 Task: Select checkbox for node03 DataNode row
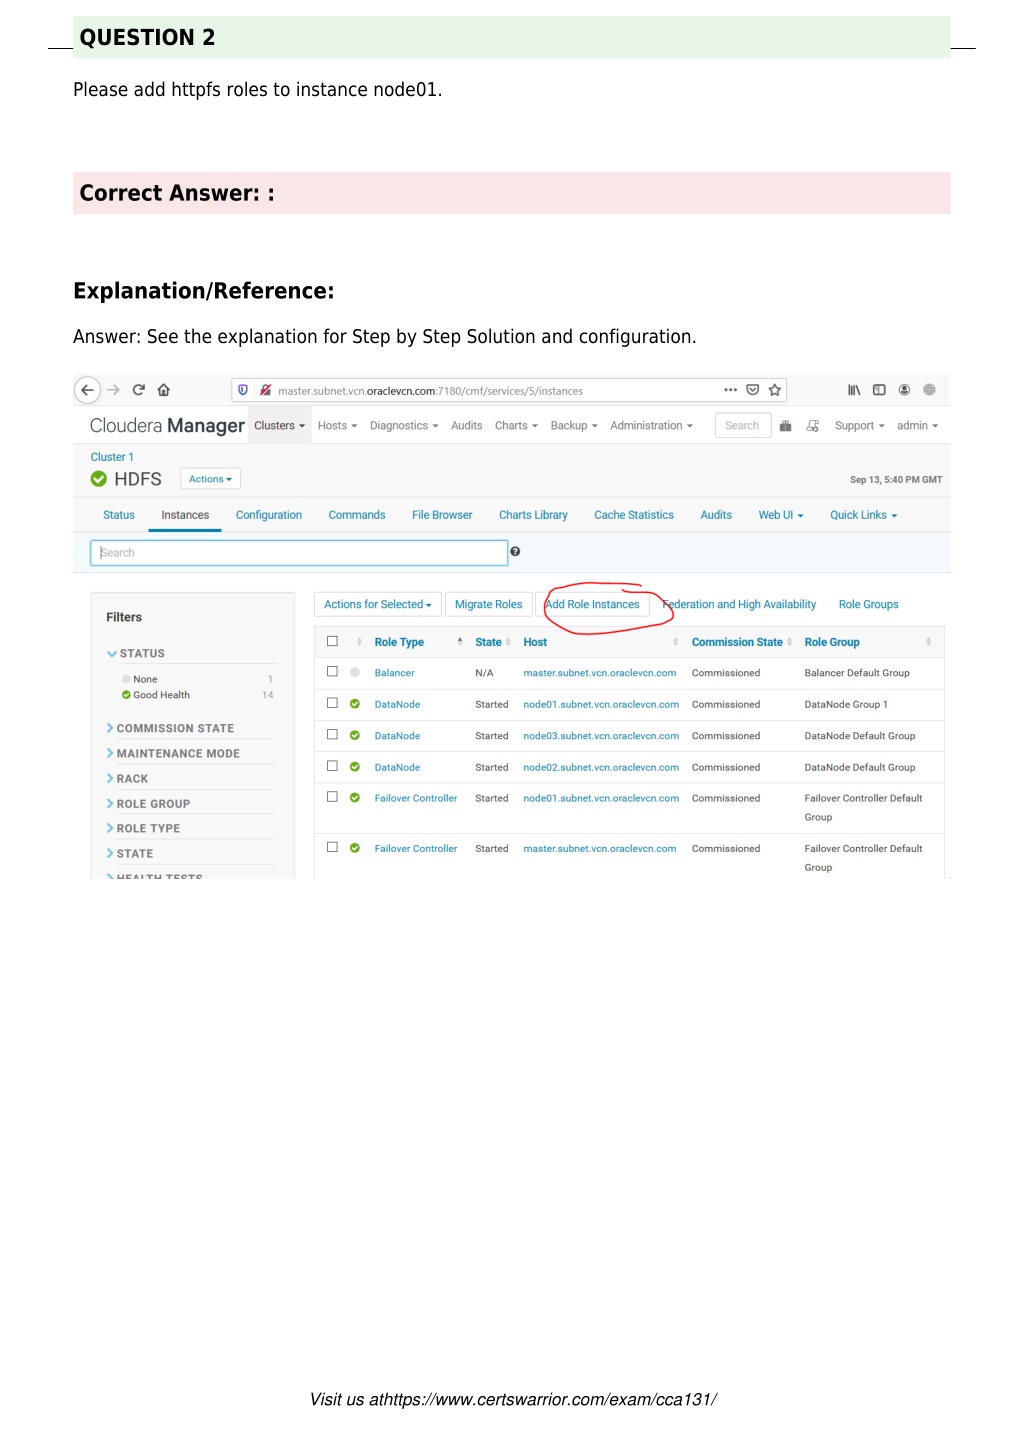pos(332,735)
